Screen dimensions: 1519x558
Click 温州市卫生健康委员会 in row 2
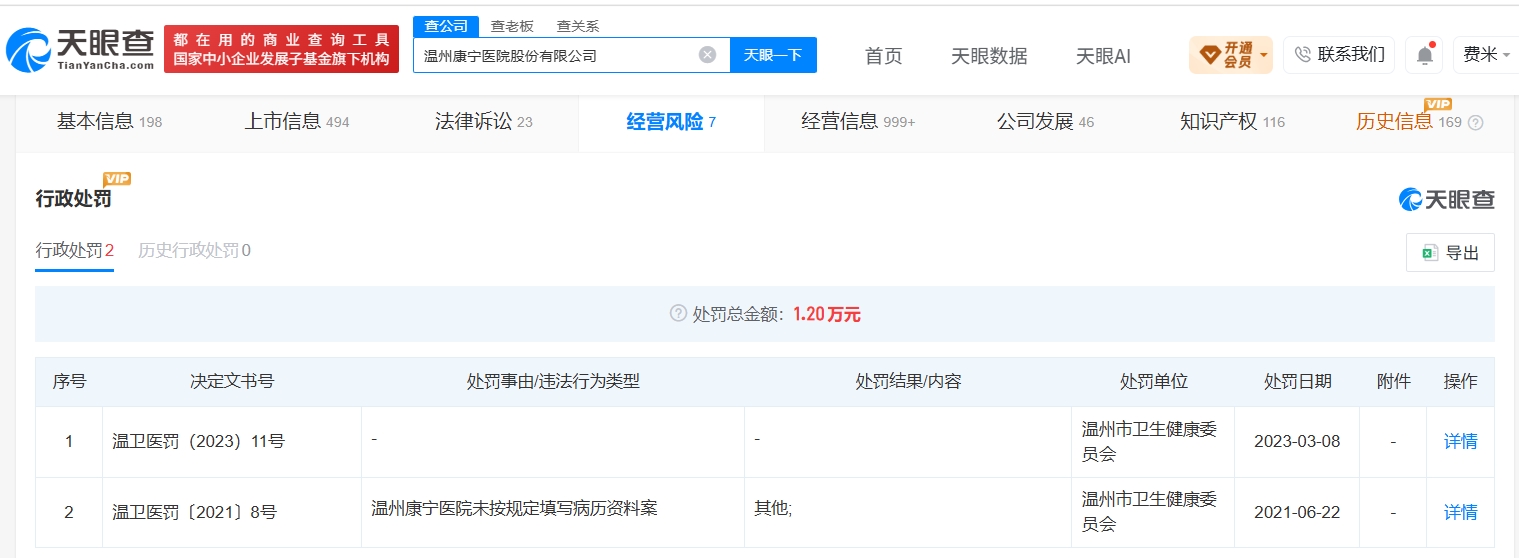tap(1149, 512)
